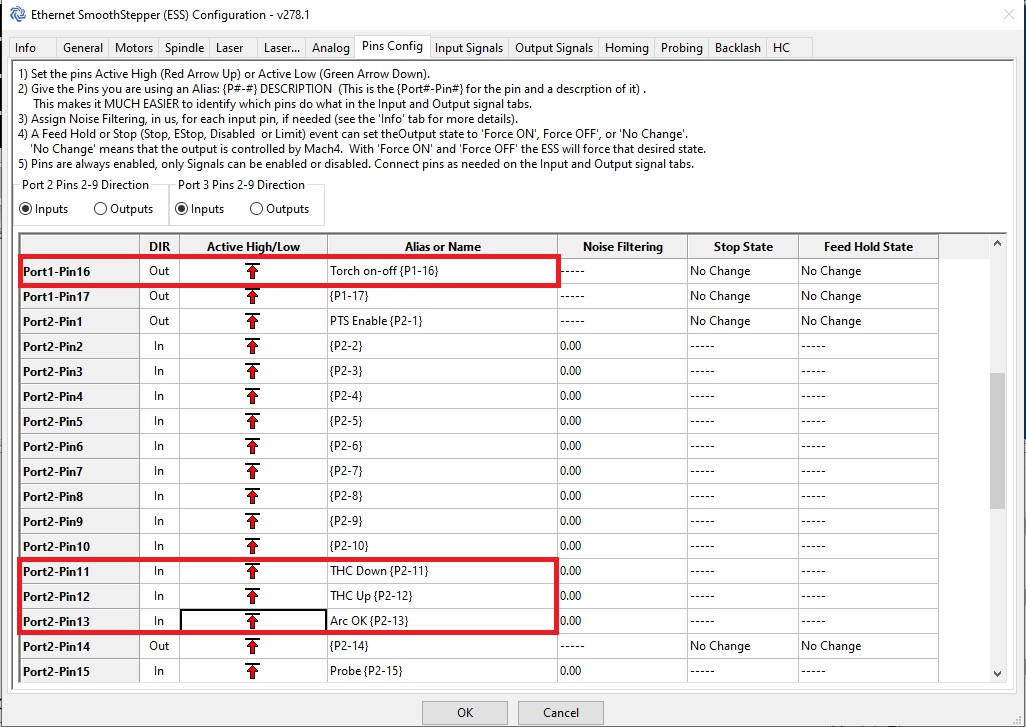The width and height of the screenshot is (1026, 727).
Task: Toggle THC Up pin active state arrow
Action: pos(252,596)
